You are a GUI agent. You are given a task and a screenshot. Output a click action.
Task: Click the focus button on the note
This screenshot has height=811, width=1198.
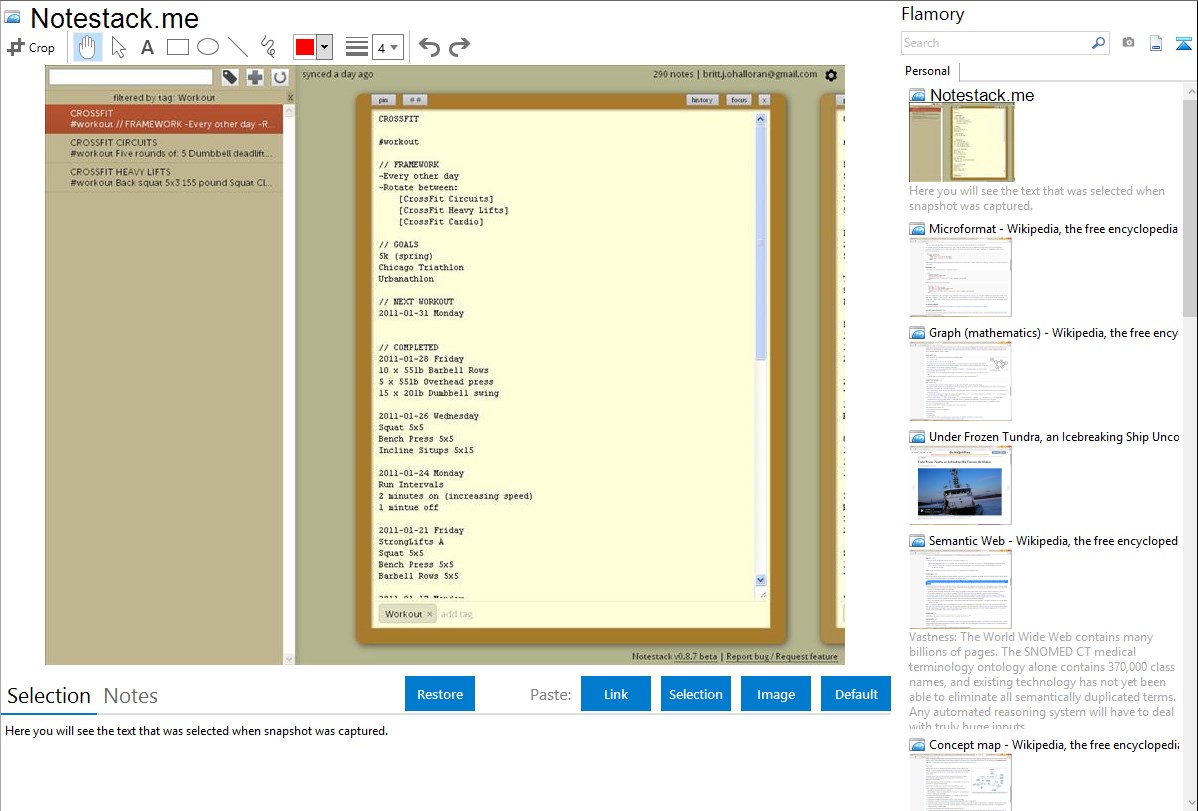click(739, 99)
